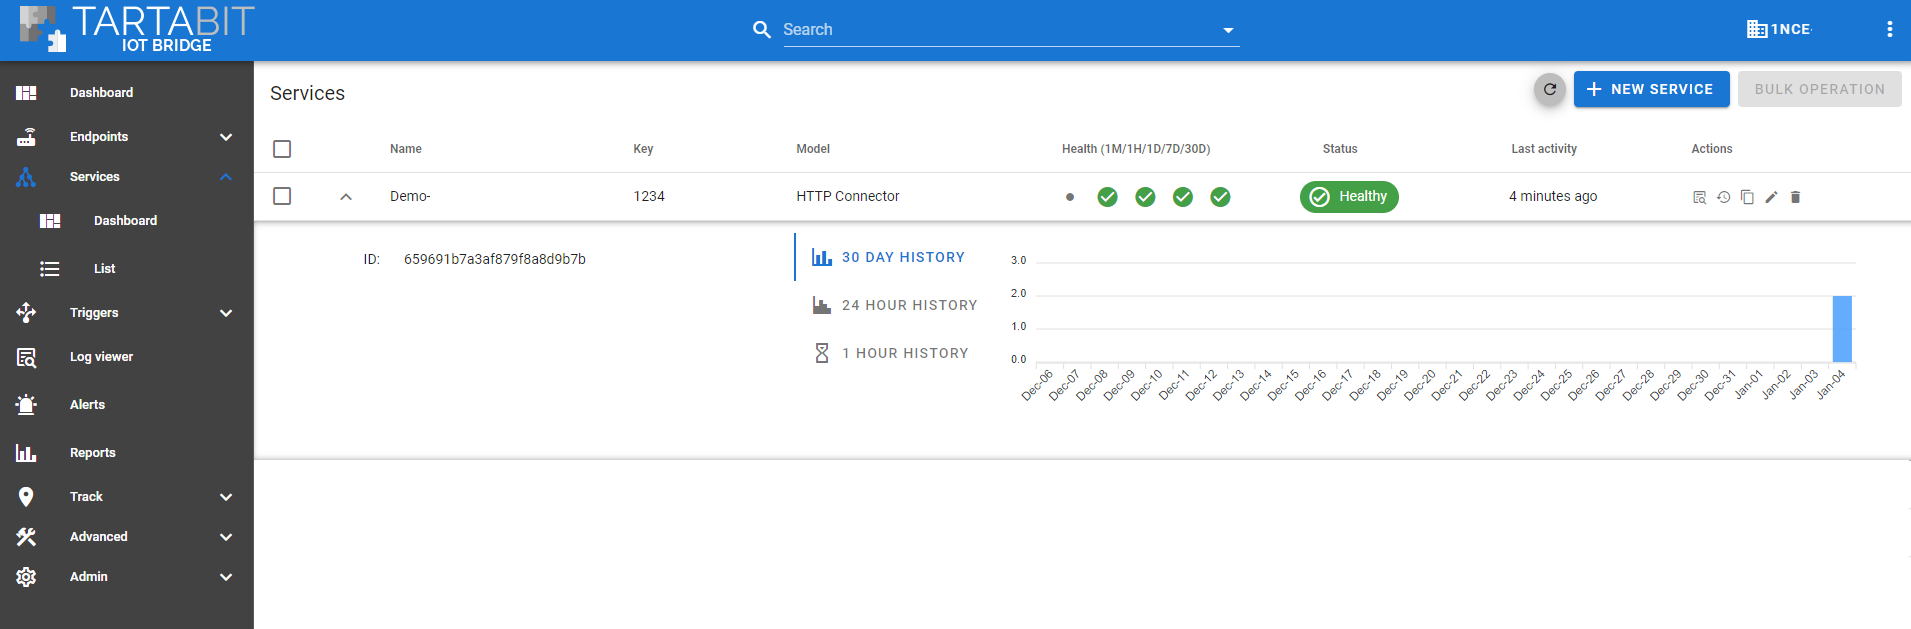Image resolution: width=1911 pixels, height=629 pixels.
Task: Click the view logs icon for Demo service
Action: [x=1699, y=197]
